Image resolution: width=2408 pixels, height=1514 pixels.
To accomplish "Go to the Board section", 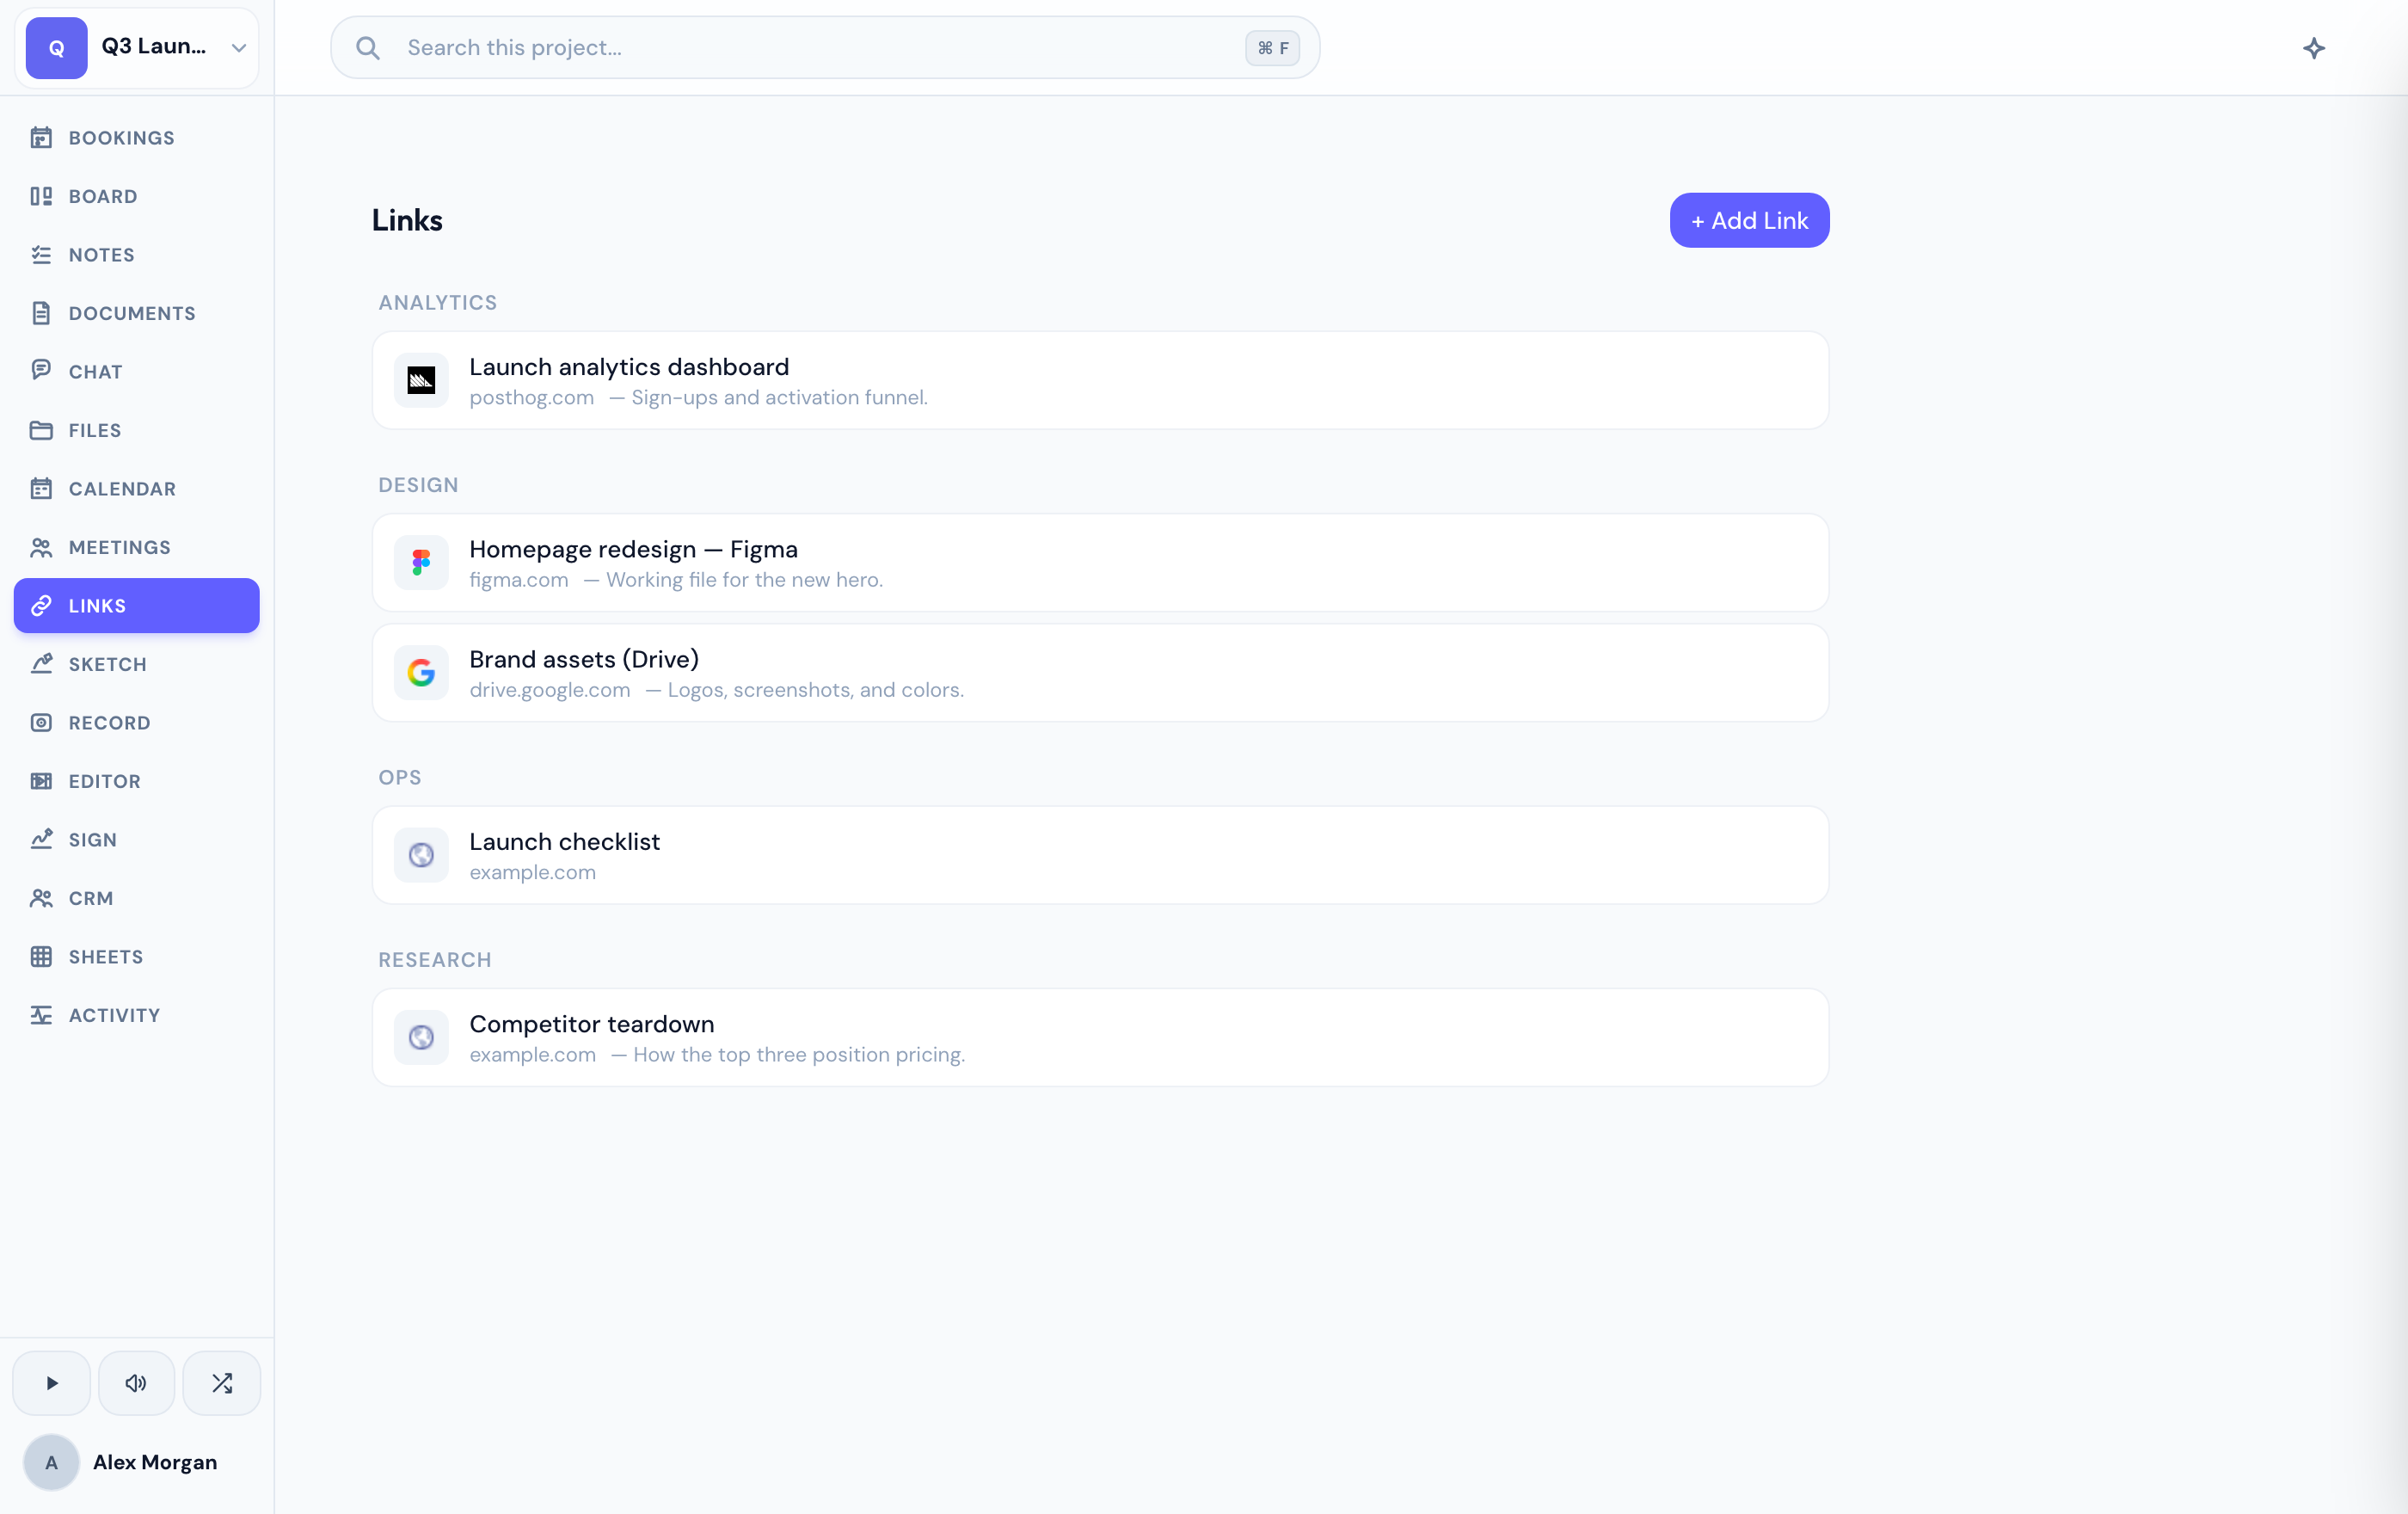I will point(137,196).
